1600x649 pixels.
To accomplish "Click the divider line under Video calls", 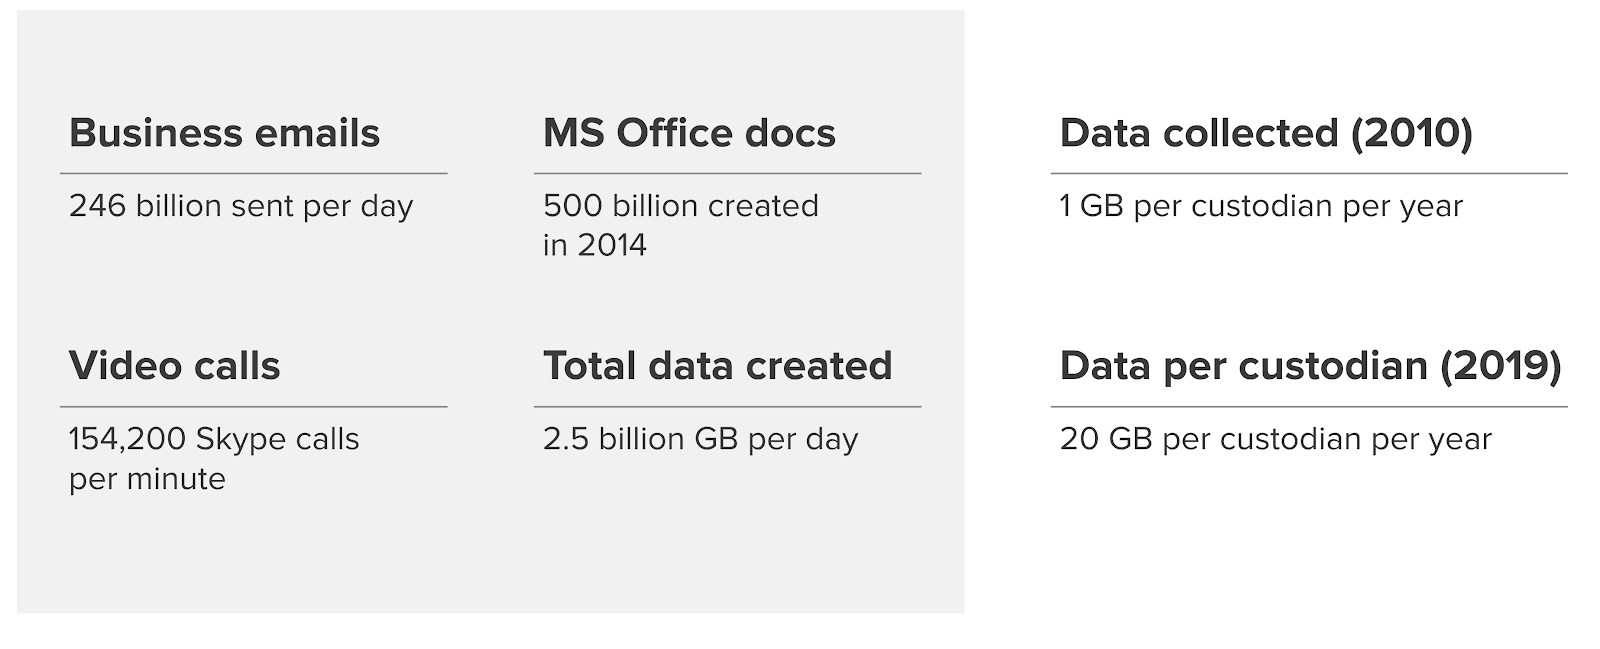I will pyautogui.click(x=254, y=406).
